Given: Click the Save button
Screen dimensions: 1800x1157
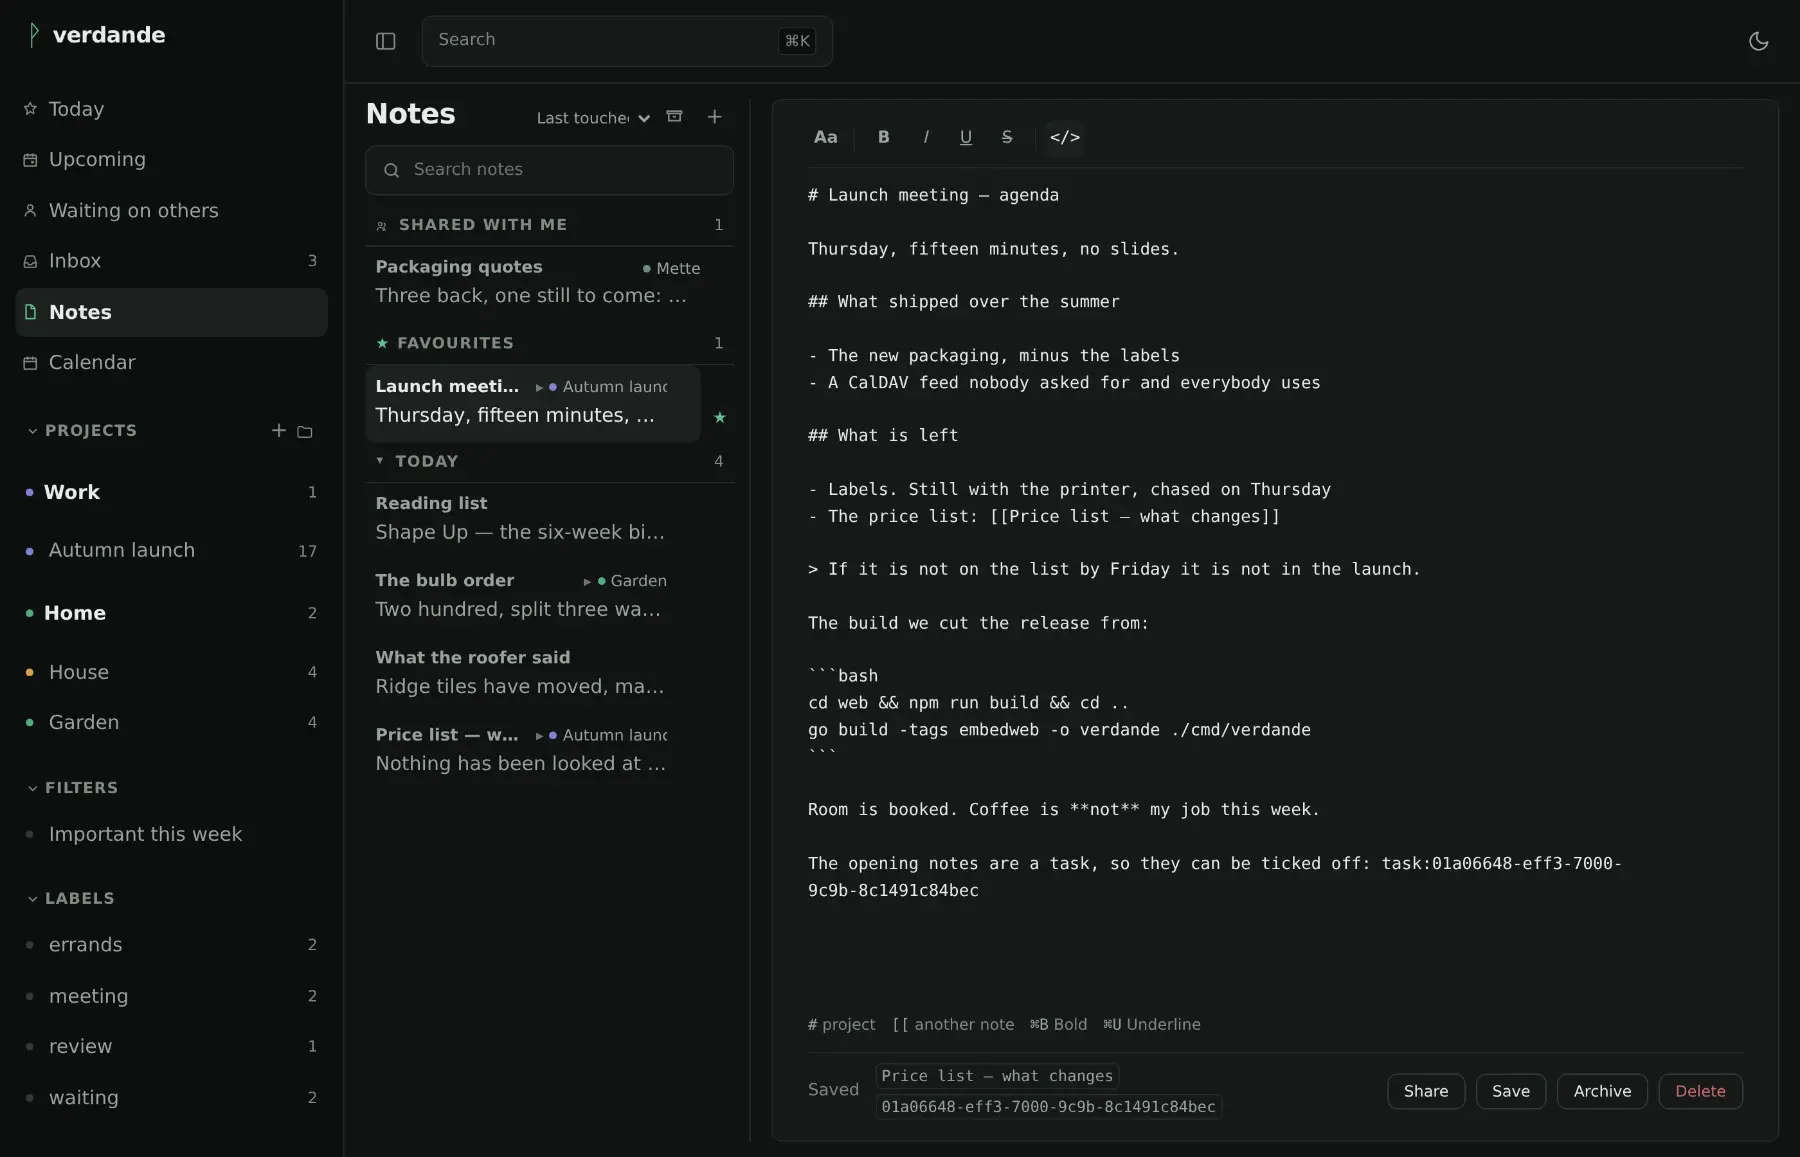Looking at the screenshot, I should coord(1510,1091).
